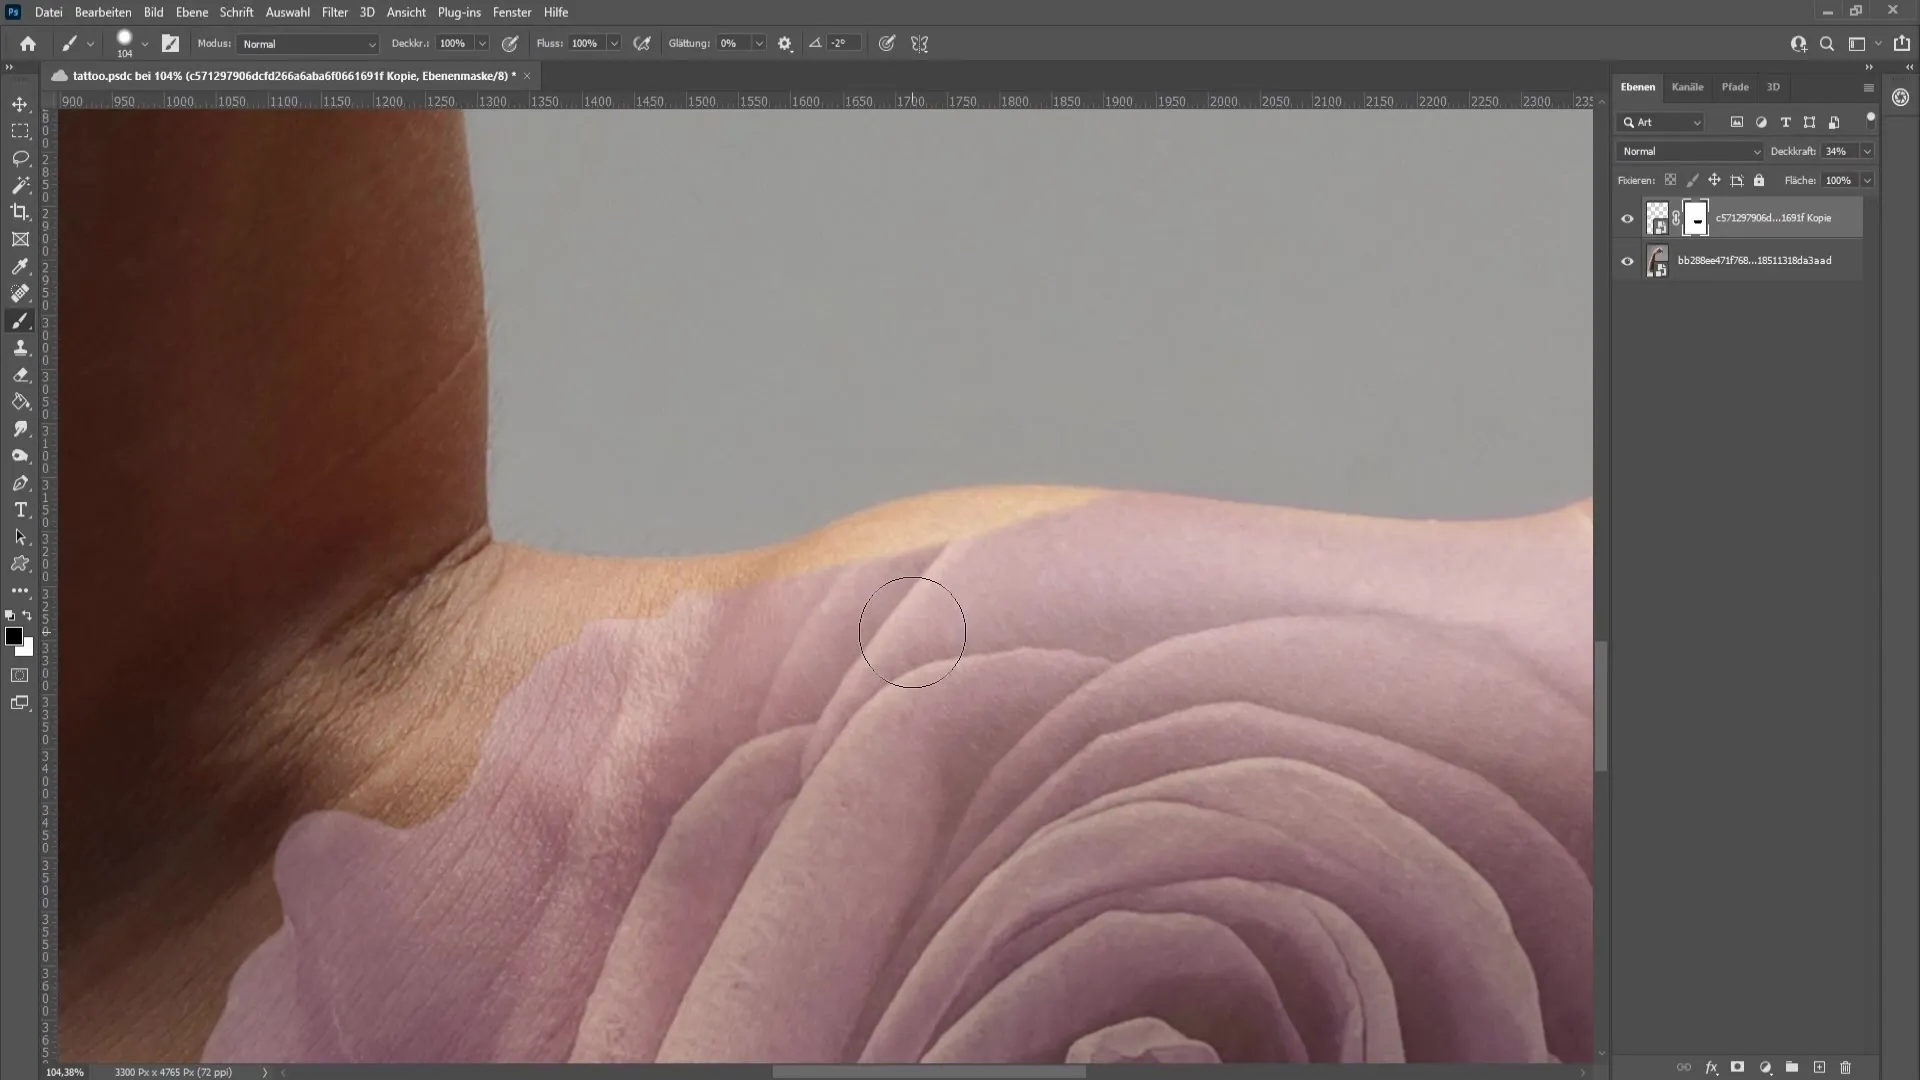The image size is (1920, 1080).
Task: Select the Brush tool in toolbar
Action: (x=20, y=320)
